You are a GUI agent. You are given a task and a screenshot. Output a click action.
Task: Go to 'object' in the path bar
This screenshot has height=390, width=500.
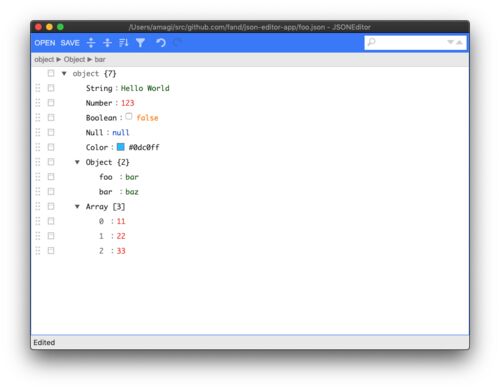pyautogui.click(x=44, y=60)
